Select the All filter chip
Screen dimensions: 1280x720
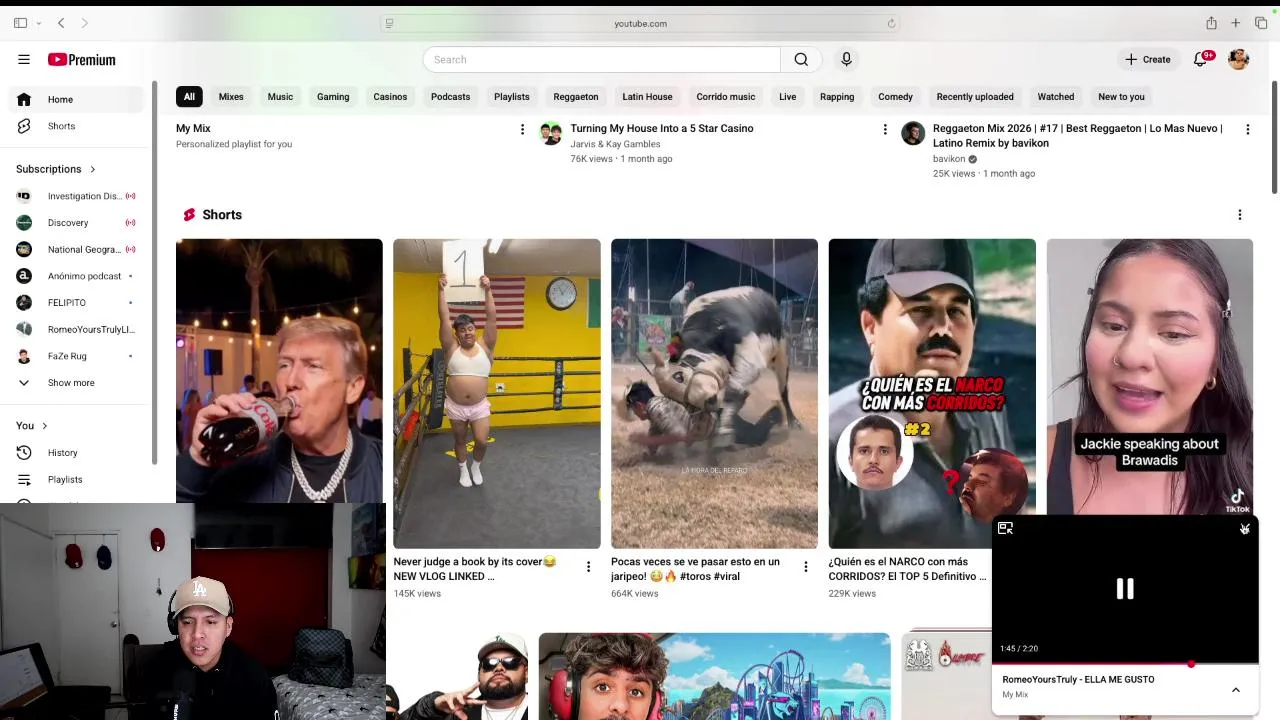pos(189,97)
